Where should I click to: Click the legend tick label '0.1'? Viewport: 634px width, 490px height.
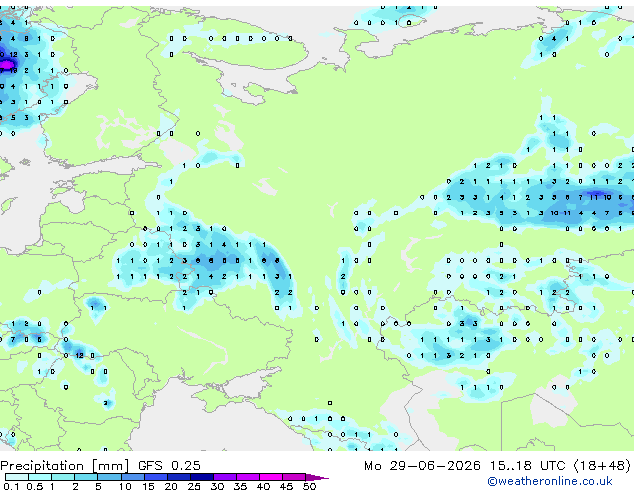pos(11,486)
